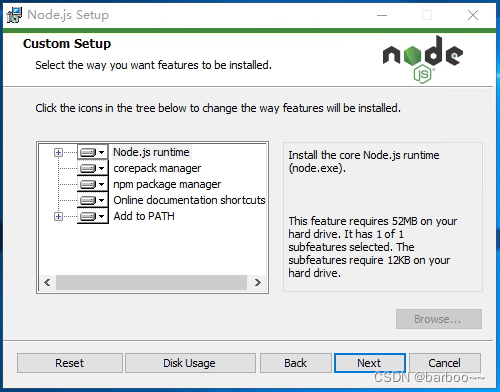500x392 pixels.
Task: Cancel the Node.js setup
Action: pyautogui.click(x=445, y=363)
